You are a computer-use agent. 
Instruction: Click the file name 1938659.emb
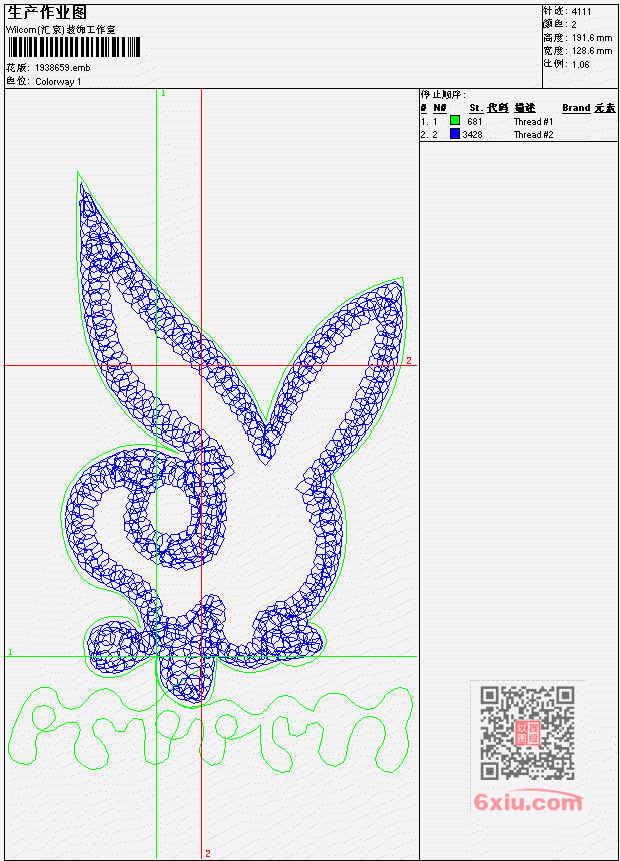coord(63,68)
